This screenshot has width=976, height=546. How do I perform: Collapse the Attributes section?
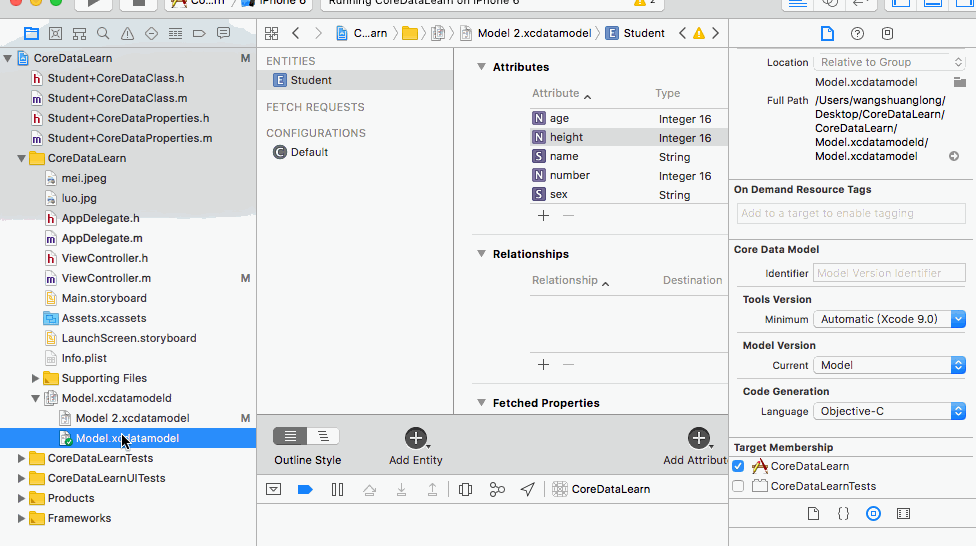(x=481, y=67)
